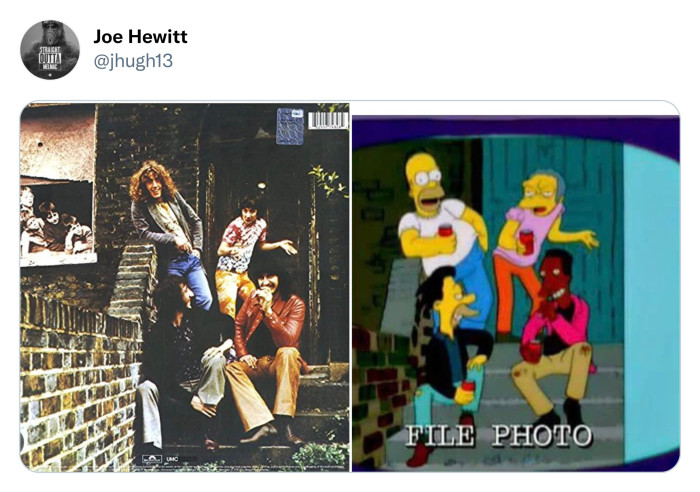Click the barcode on the album cover

(328, 121)
